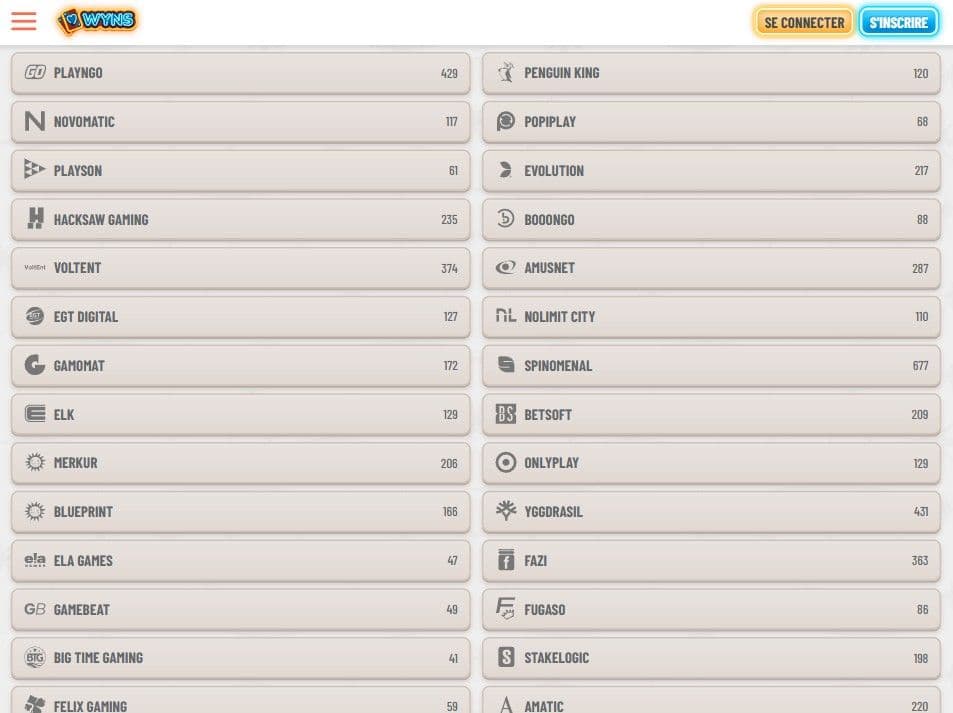Click the Nolimit City logo icon
The height and width of the screenshot is (713, 953).
pyautogui.click(x=506, y=316)
